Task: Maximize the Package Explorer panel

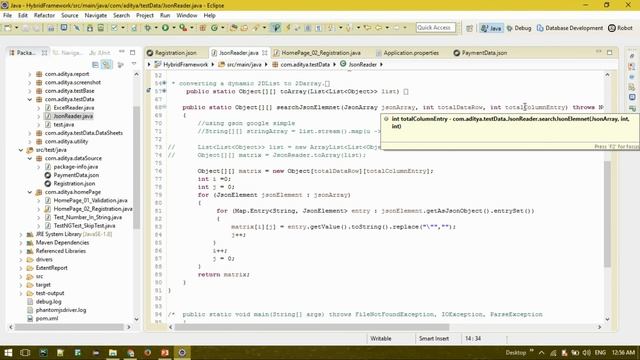Action: (x=133, y=52)
